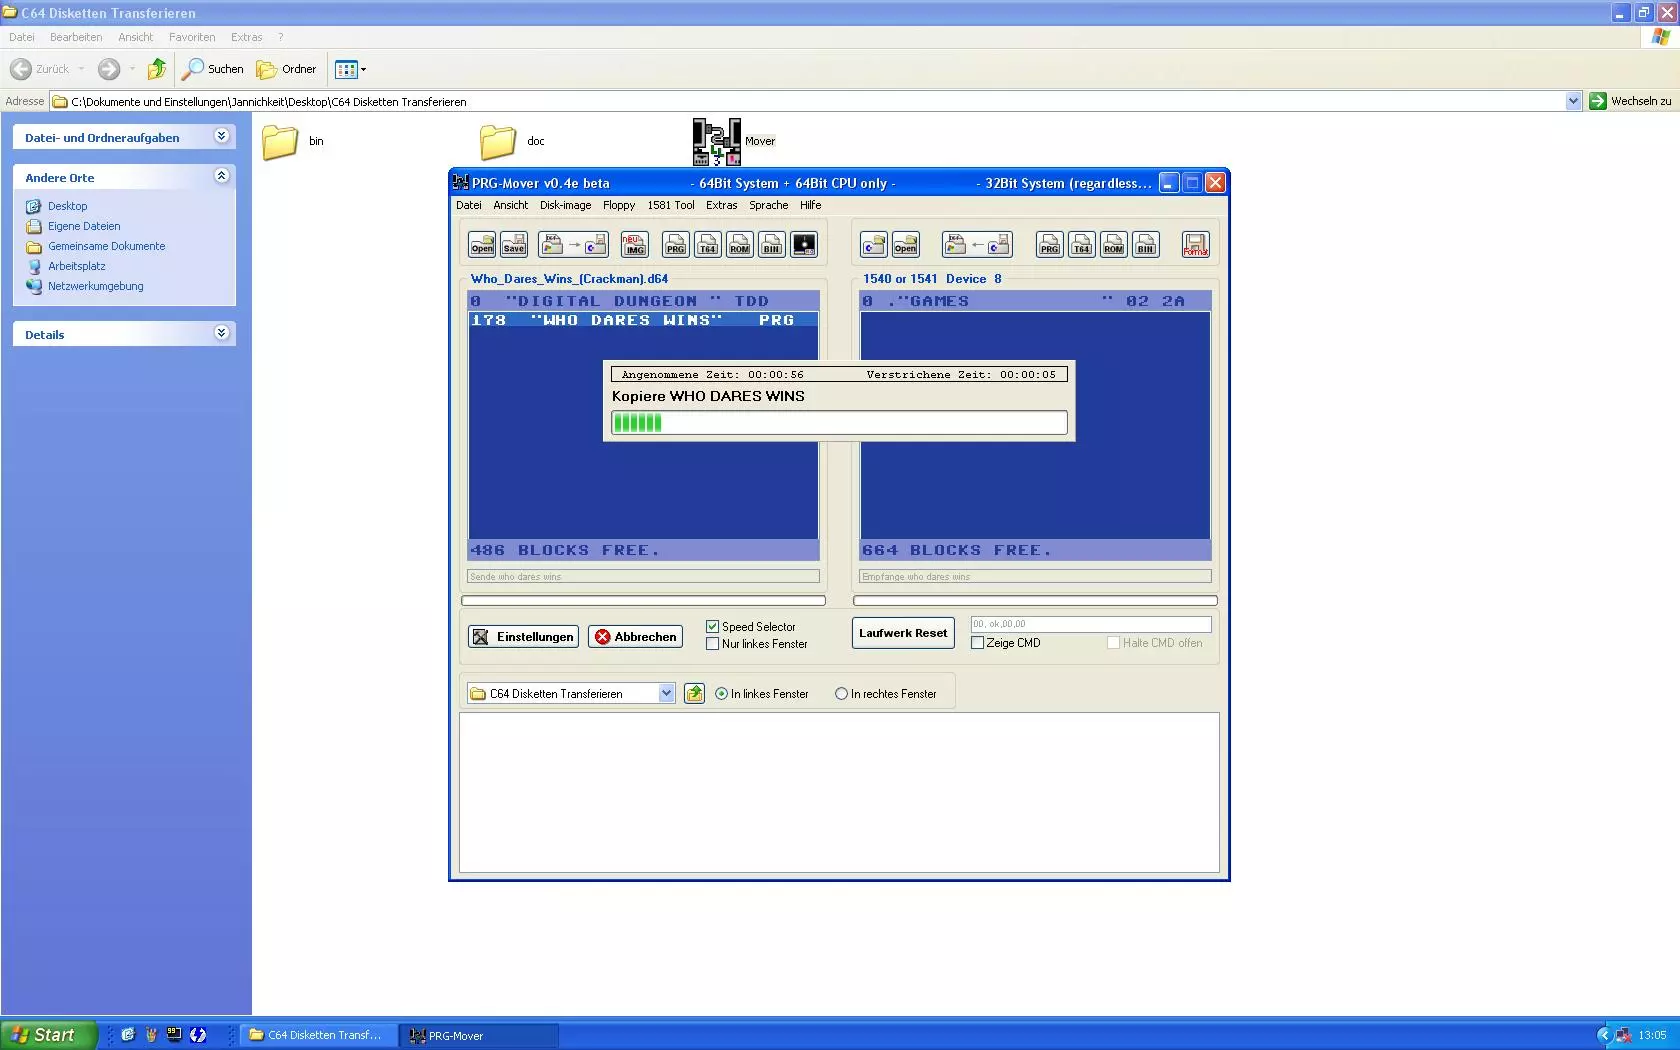Open Desktop link in Andere Orte

67,206
